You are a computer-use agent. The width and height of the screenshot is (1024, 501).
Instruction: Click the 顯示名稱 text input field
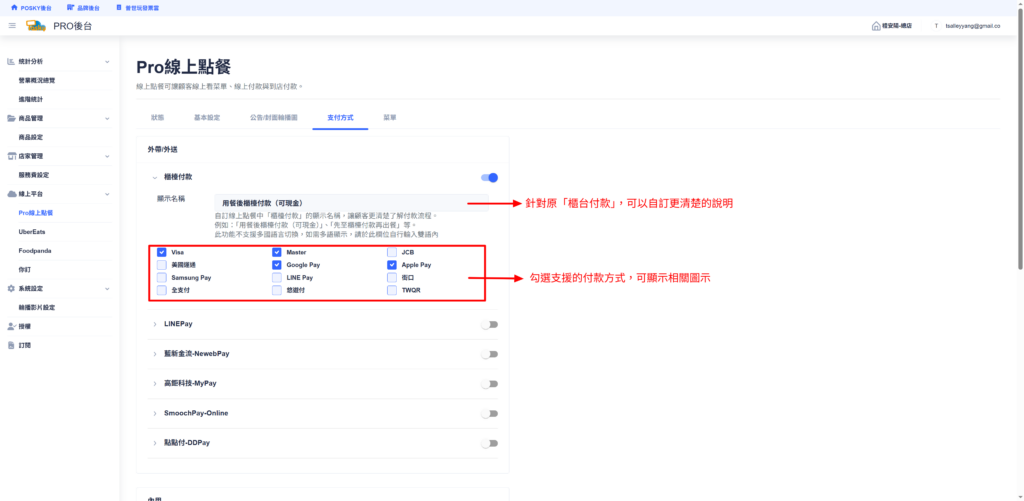[351, 202]
